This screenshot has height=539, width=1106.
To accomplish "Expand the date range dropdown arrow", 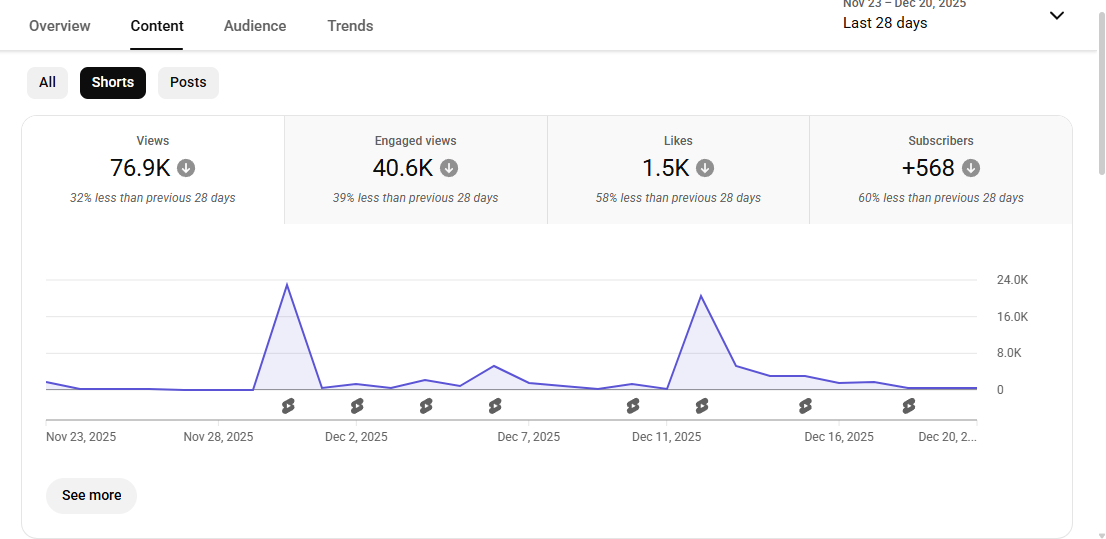I will pyautogui.click(x=1057, y=16).
